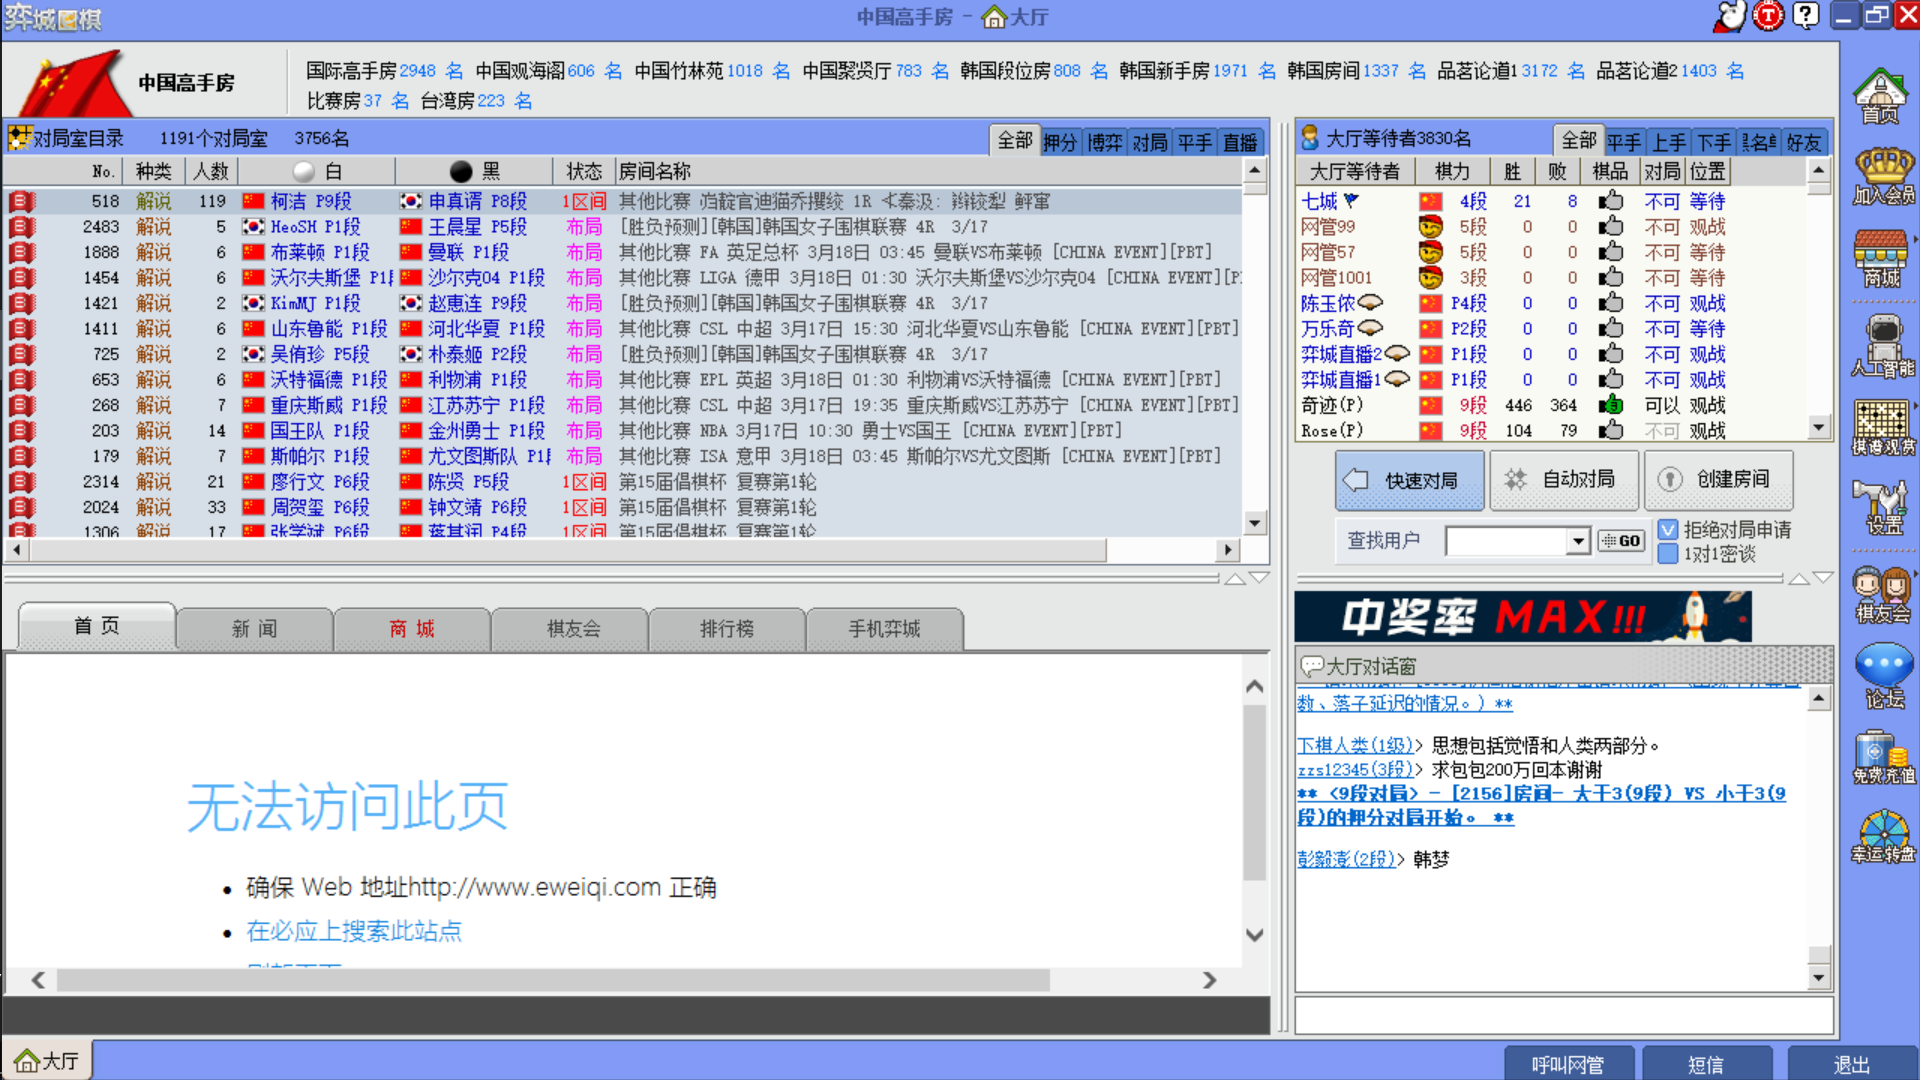
Task: Click the 免费充值 sidebar icon
Action: tap(1883, 756)
